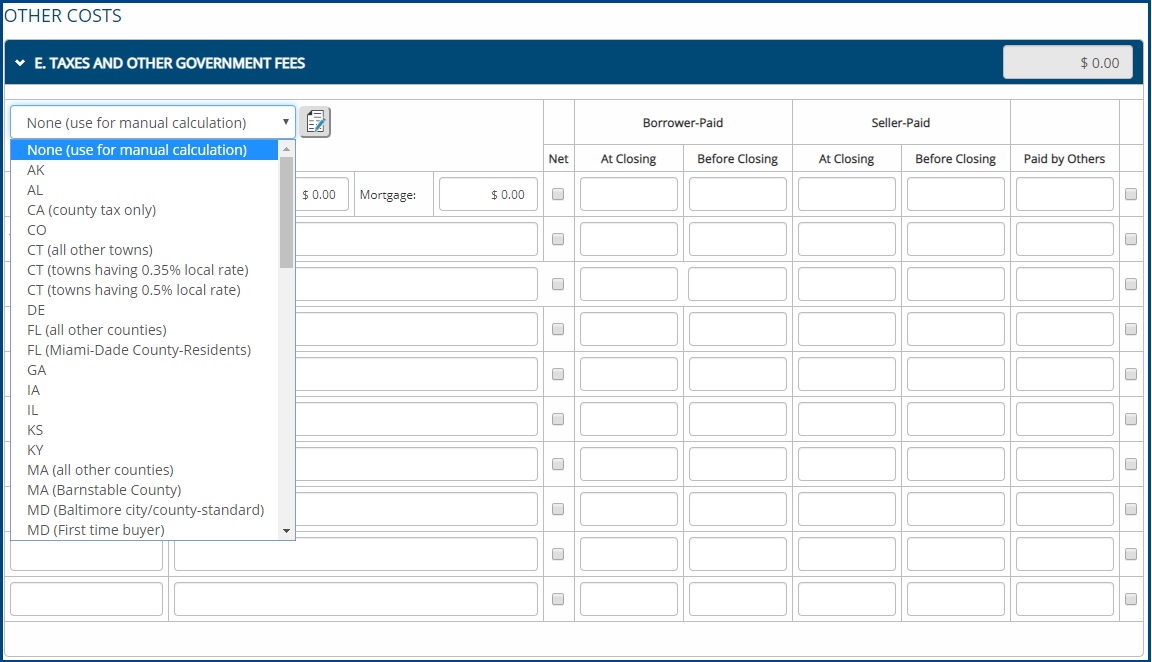
Task: Click the section total $0.00 box
Action: (x=1067, y=62)
